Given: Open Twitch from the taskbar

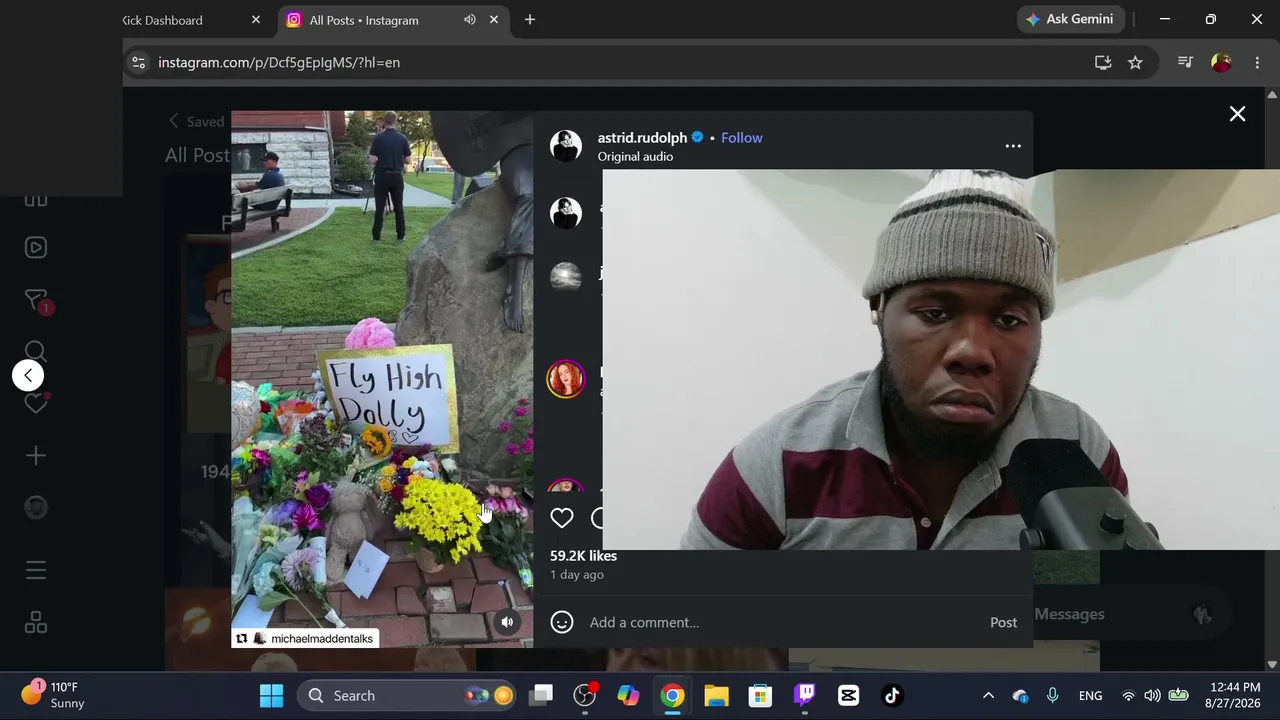Looking at the screenshot, I should pos(804,695).
